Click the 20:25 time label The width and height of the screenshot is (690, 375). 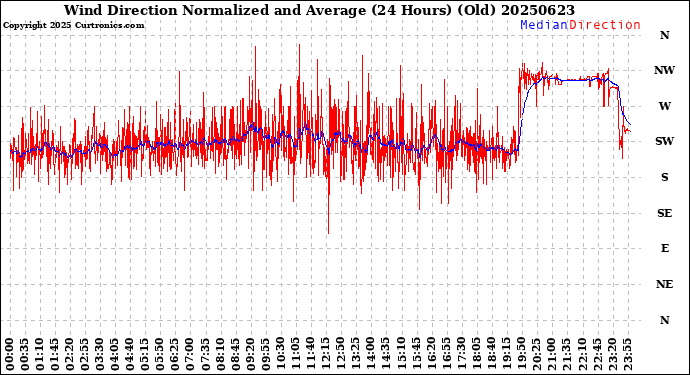pyautogui.click(x=536, y=354)
